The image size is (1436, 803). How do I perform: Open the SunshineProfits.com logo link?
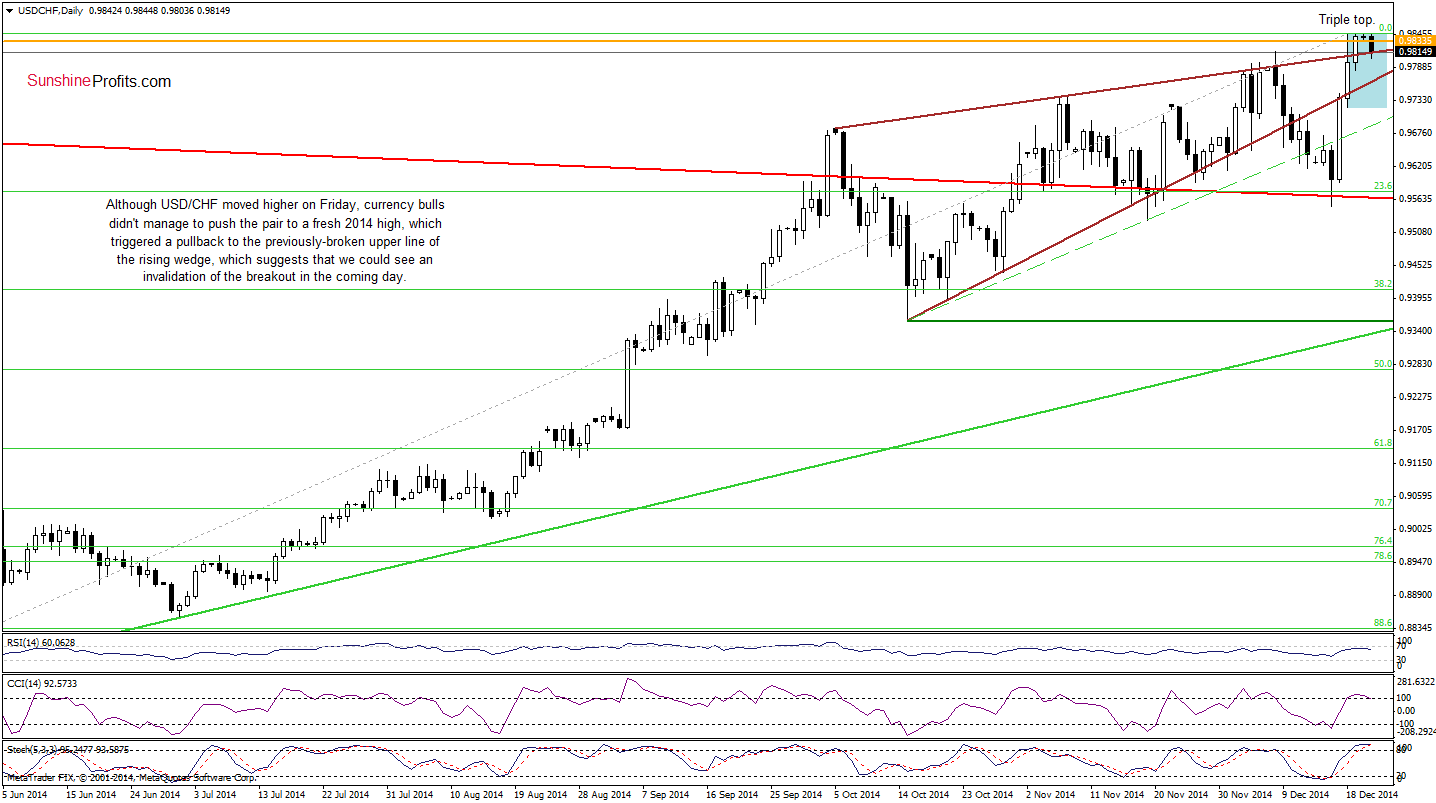99,82
